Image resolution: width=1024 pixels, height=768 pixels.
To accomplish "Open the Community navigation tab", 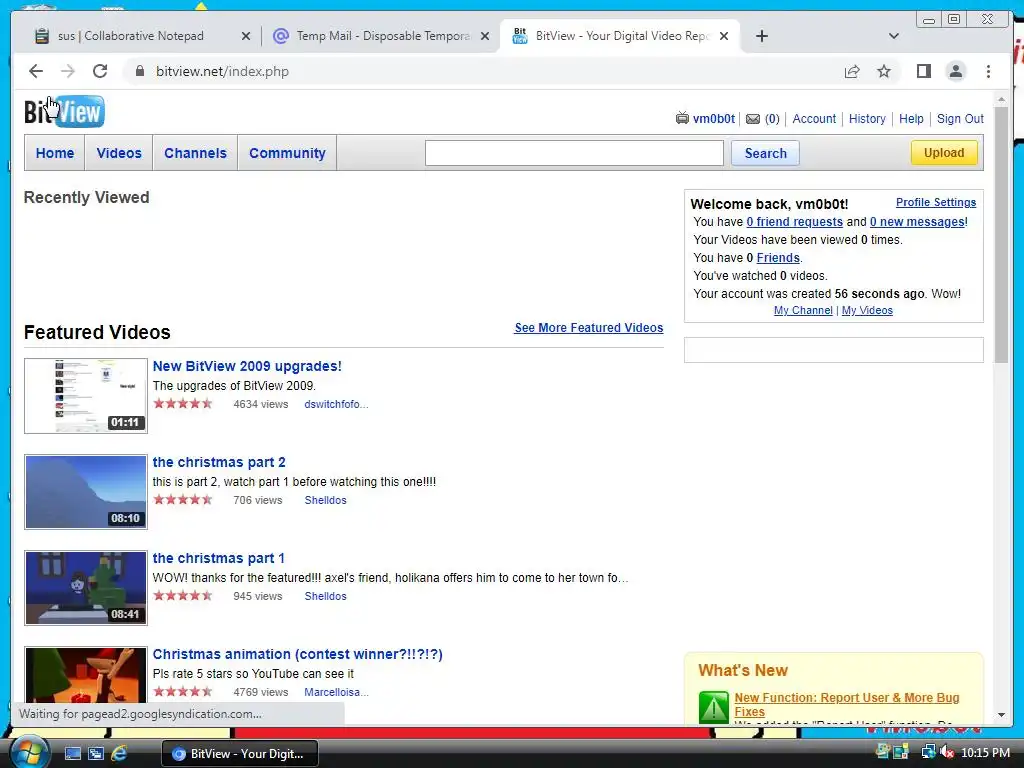I will 287,153.
